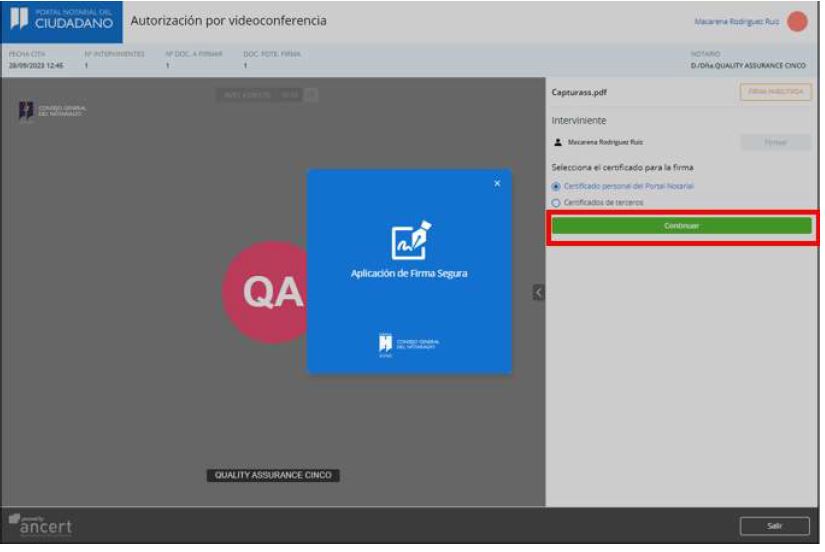Click the Firma Habilitada button
This screenshot has height=552, width=825.
[775, 92]
